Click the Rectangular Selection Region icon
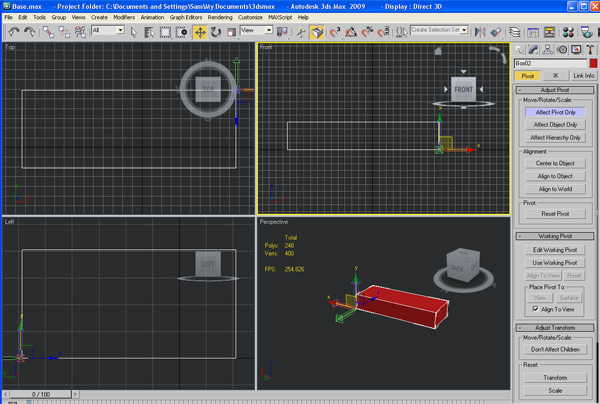The height and width of the screenshot is (404, 600). coord(165,32)
